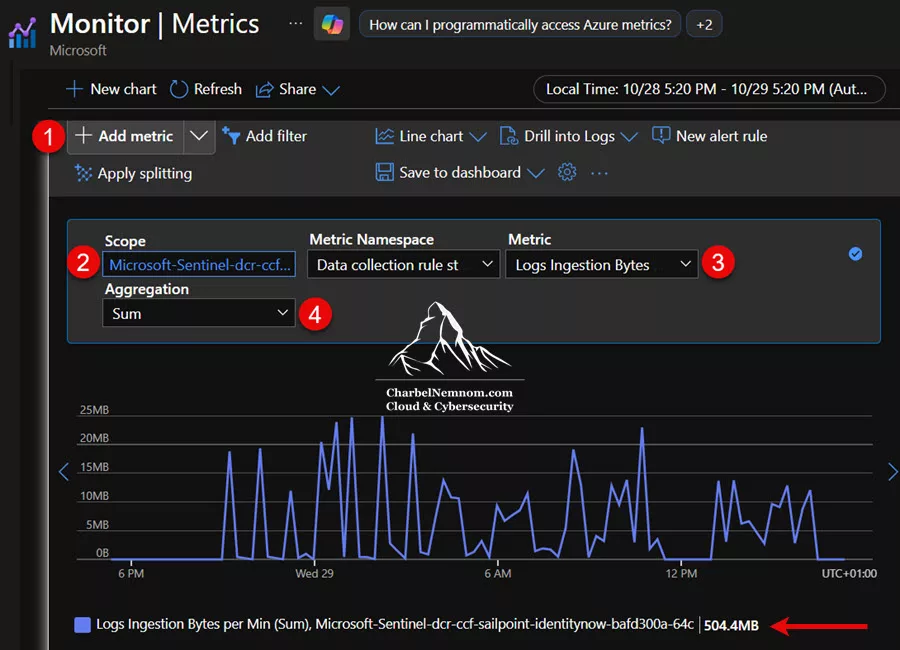Click the Logs Ingestion Bytes per Min legend text
The image size is (900, 650).
pyautogui.click(x=395, y=624)
